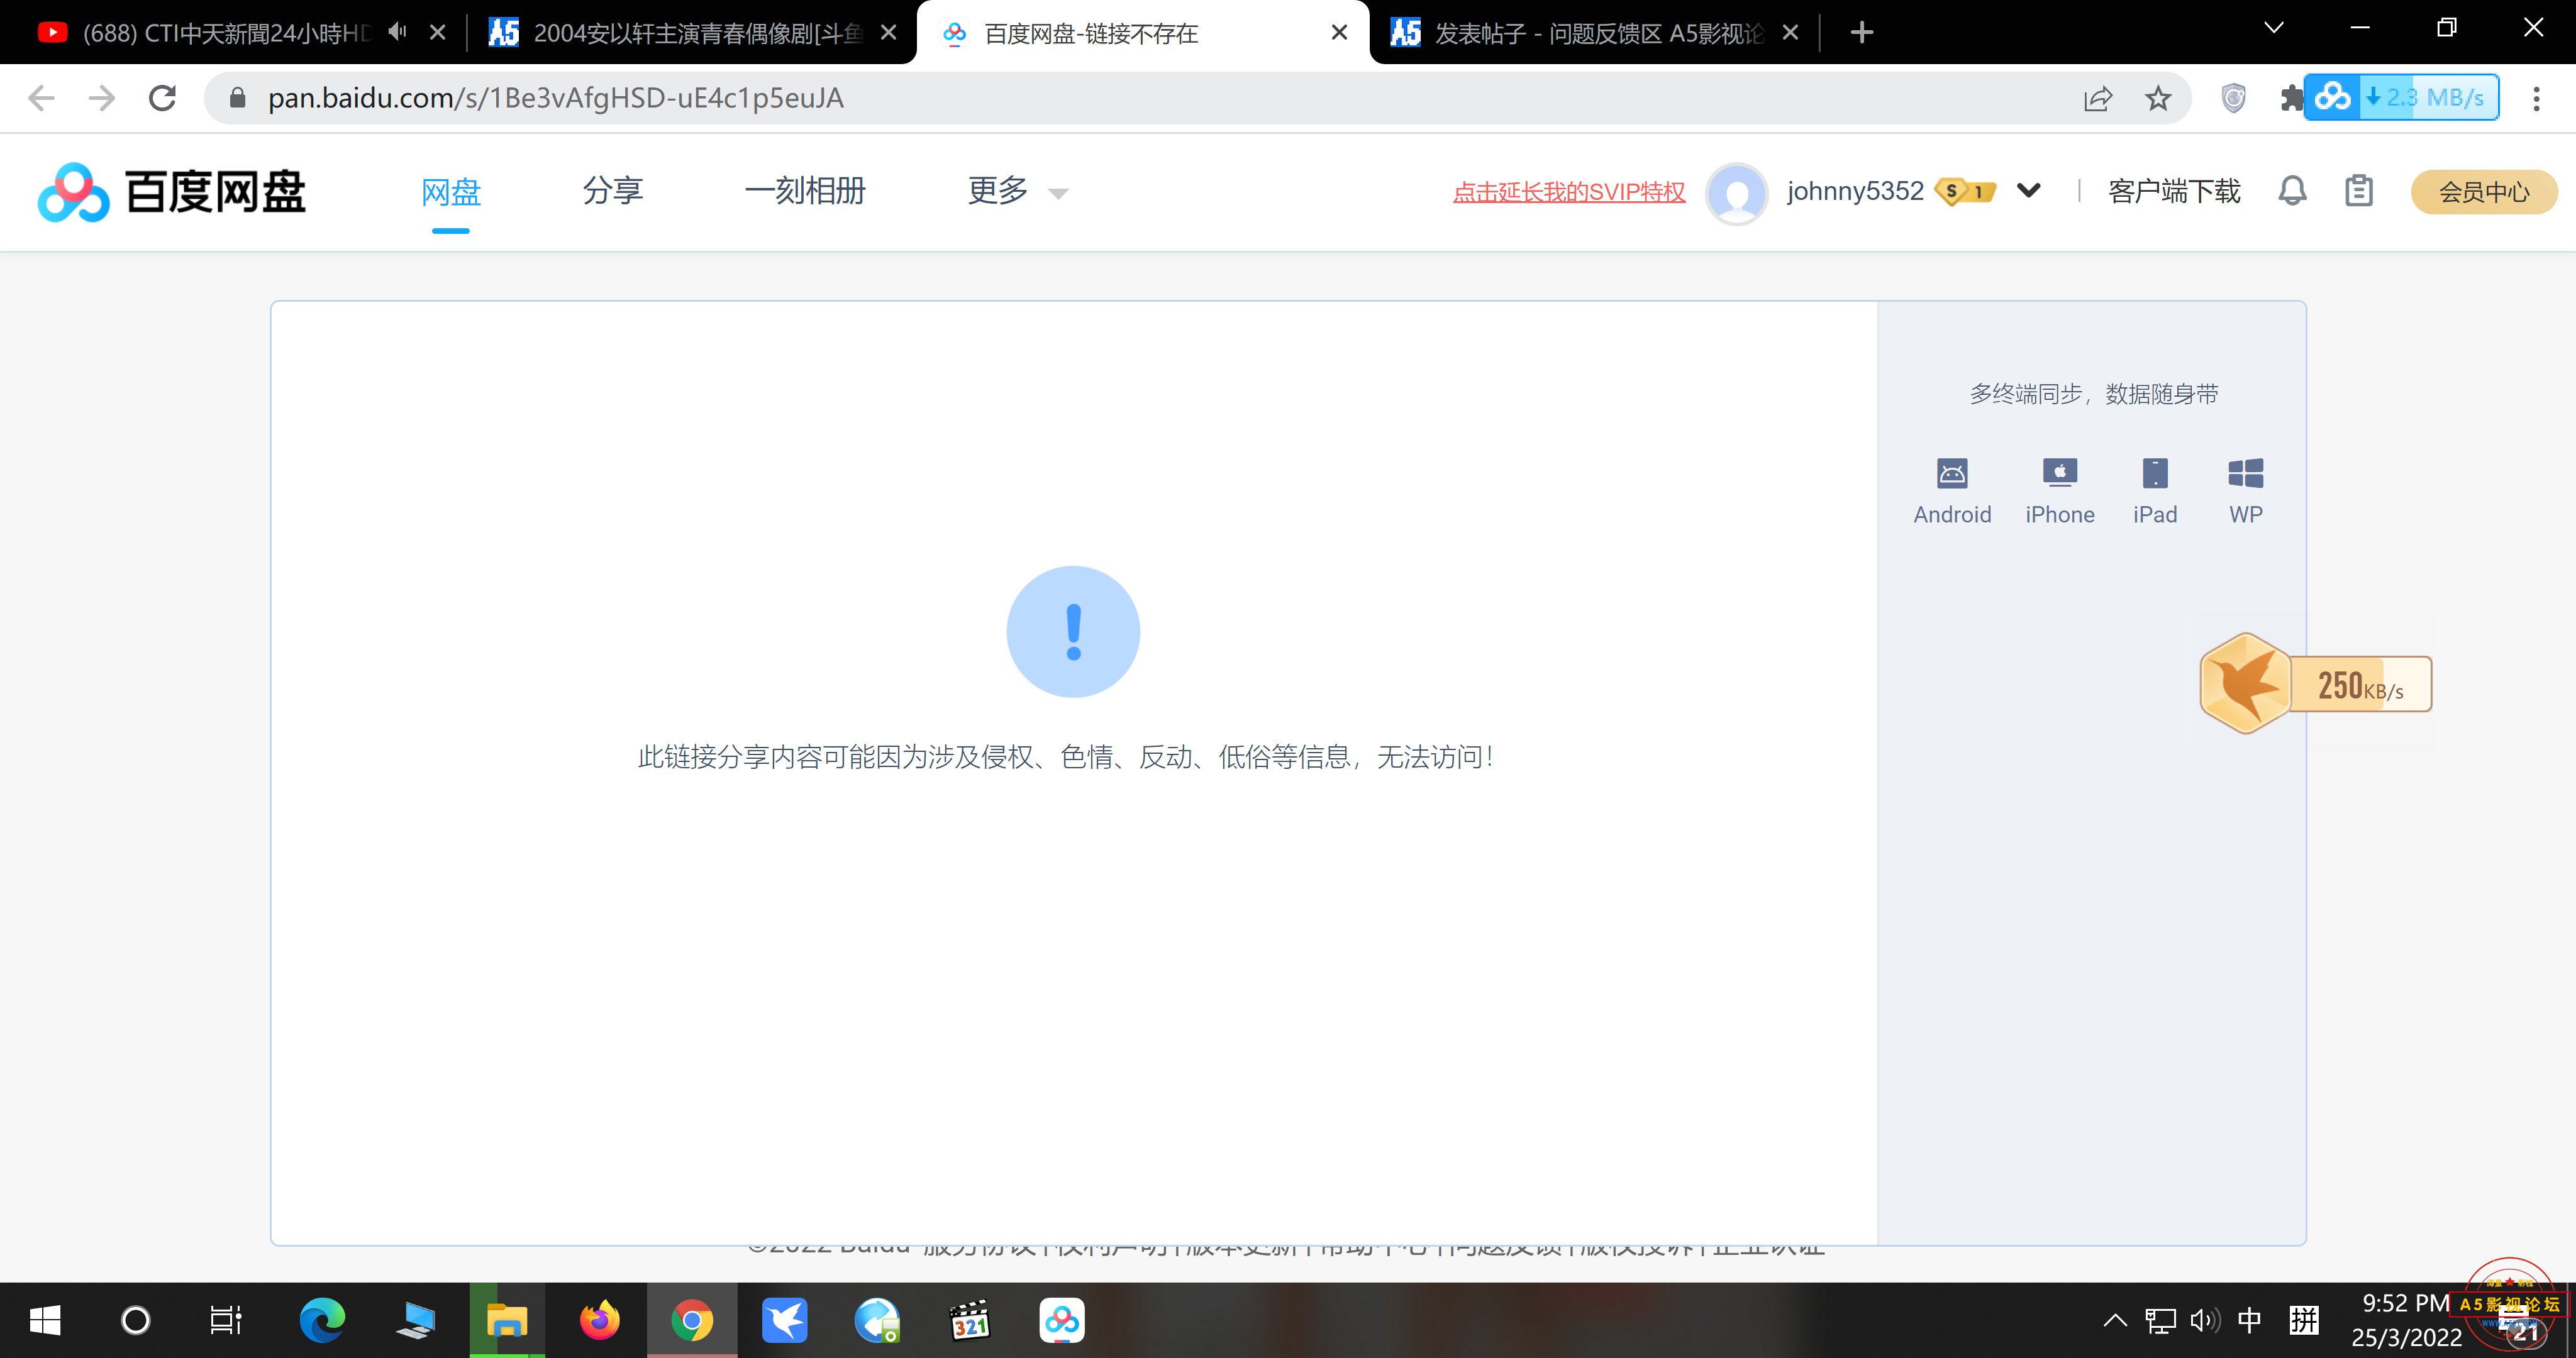Share this page icon
This screenshot has height=1358, width=2576.
(2097, 98)
